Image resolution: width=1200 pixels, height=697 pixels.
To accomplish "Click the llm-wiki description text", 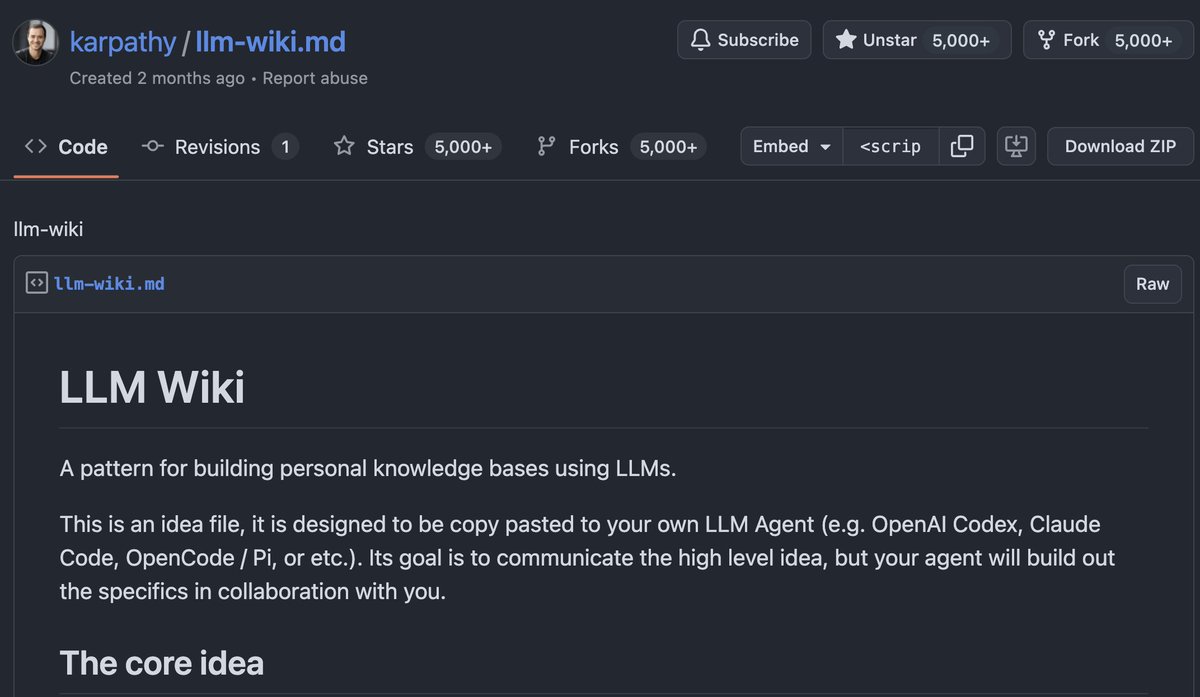I will [48, 230].
